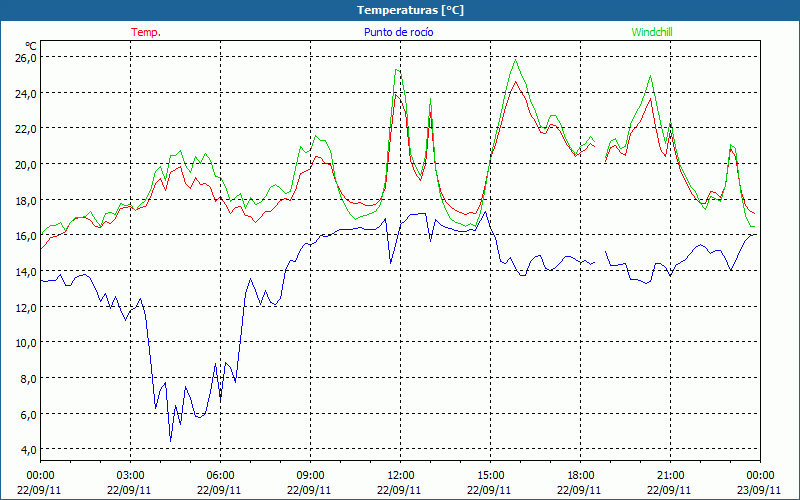
Task: Click the '00:00' time label for 22/09/11
Action: click(x=40, y=476)
